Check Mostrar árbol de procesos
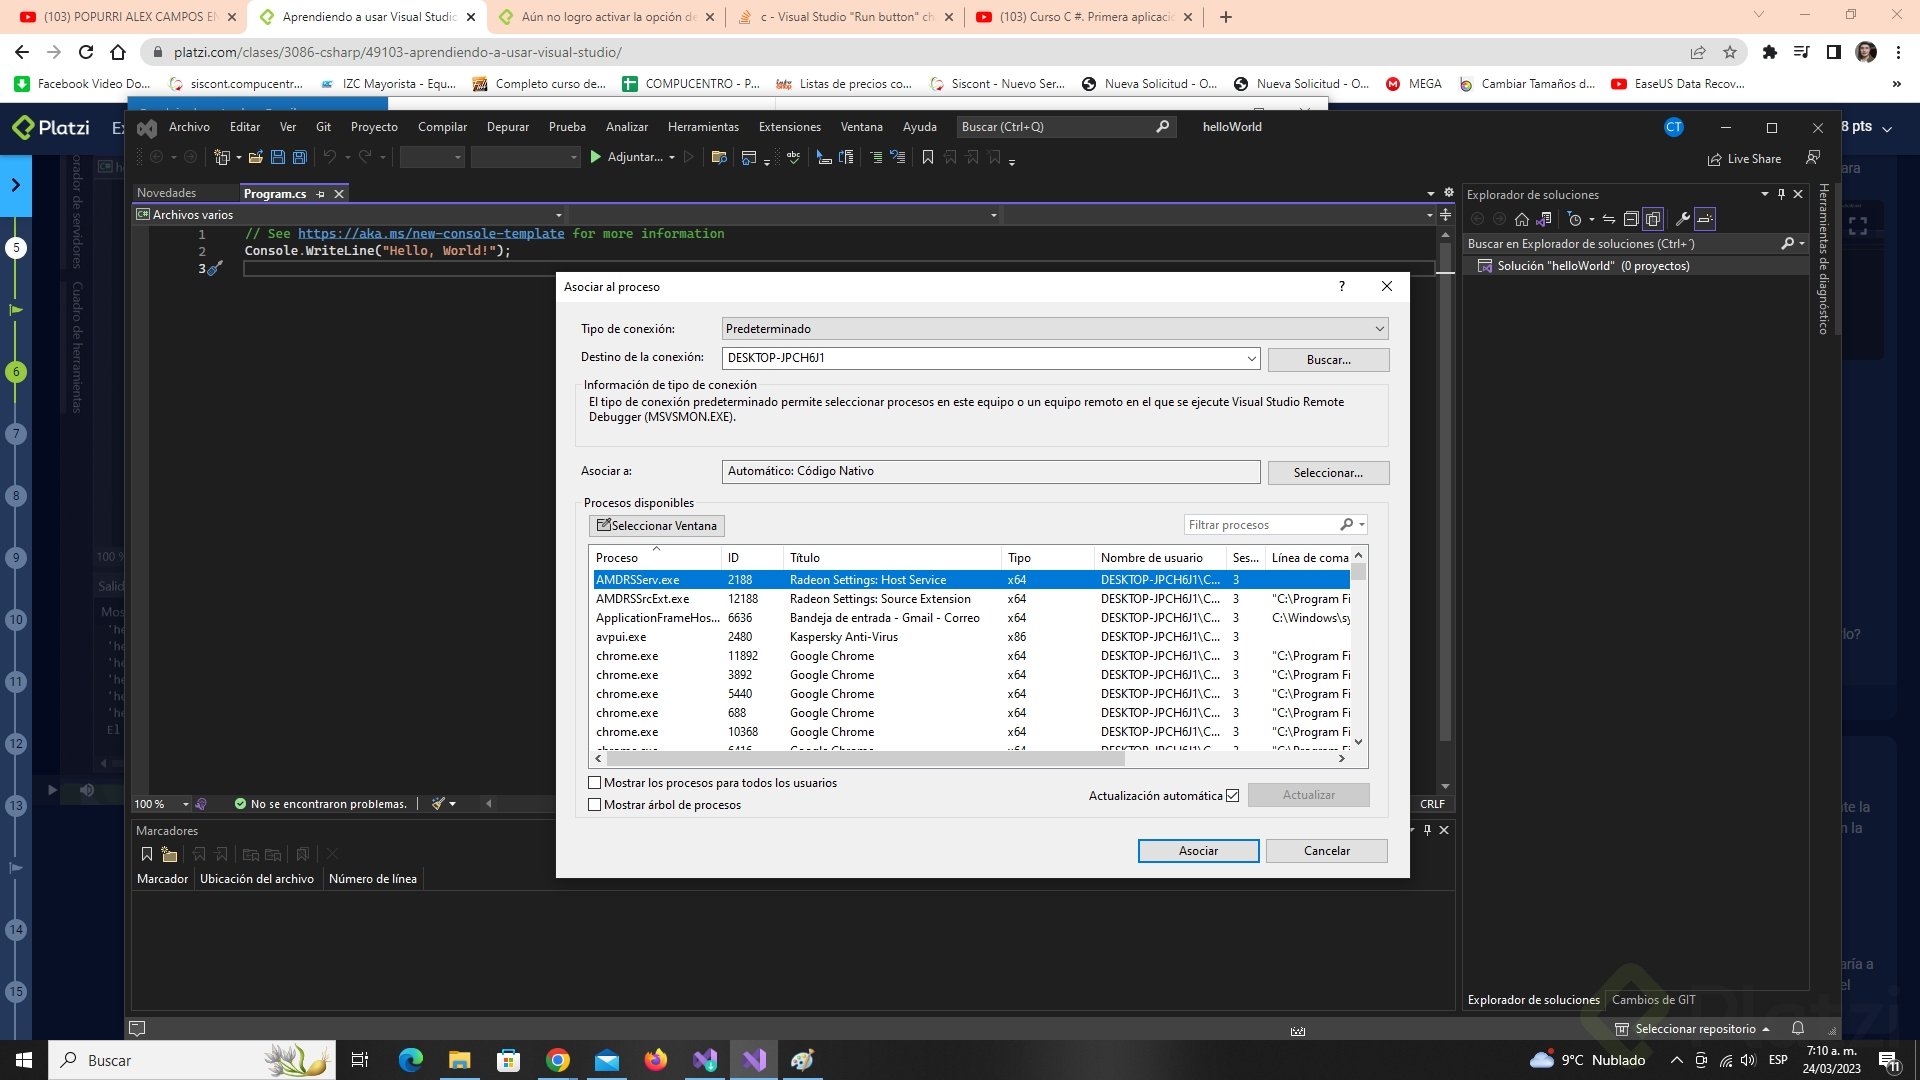The width and height of the screenshot is (1920, 1080). 595,805
